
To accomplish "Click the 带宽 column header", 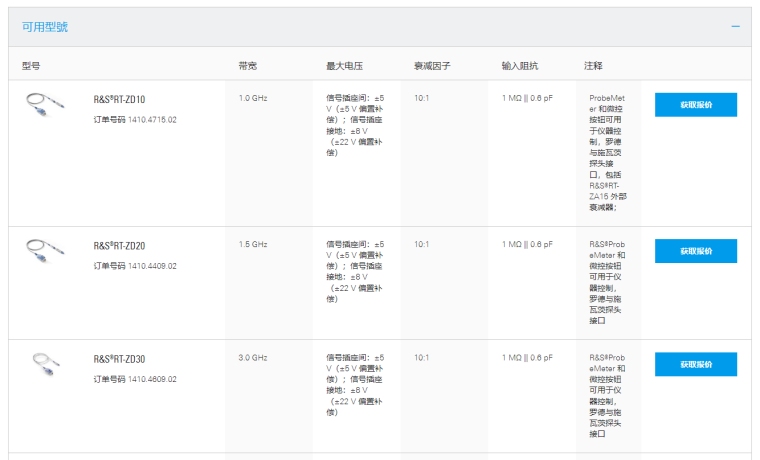I will coord(247,65).
